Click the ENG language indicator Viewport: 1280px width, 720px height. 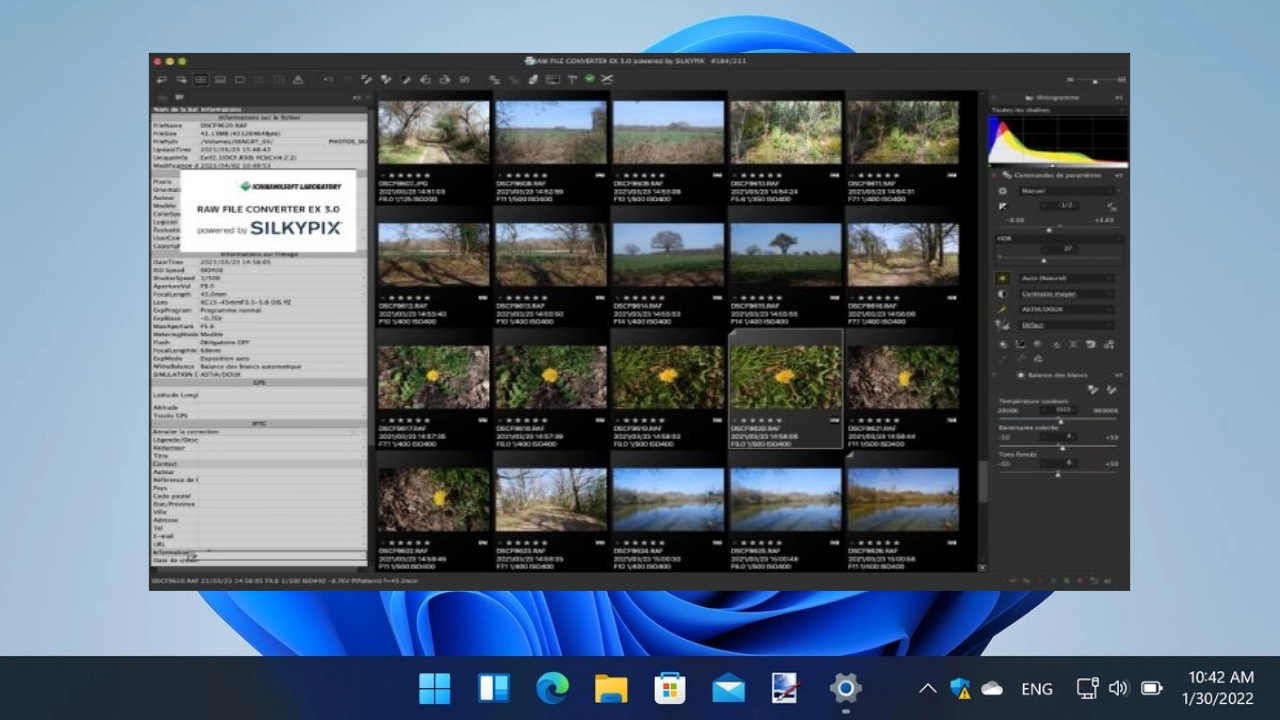pos(1037,688)
